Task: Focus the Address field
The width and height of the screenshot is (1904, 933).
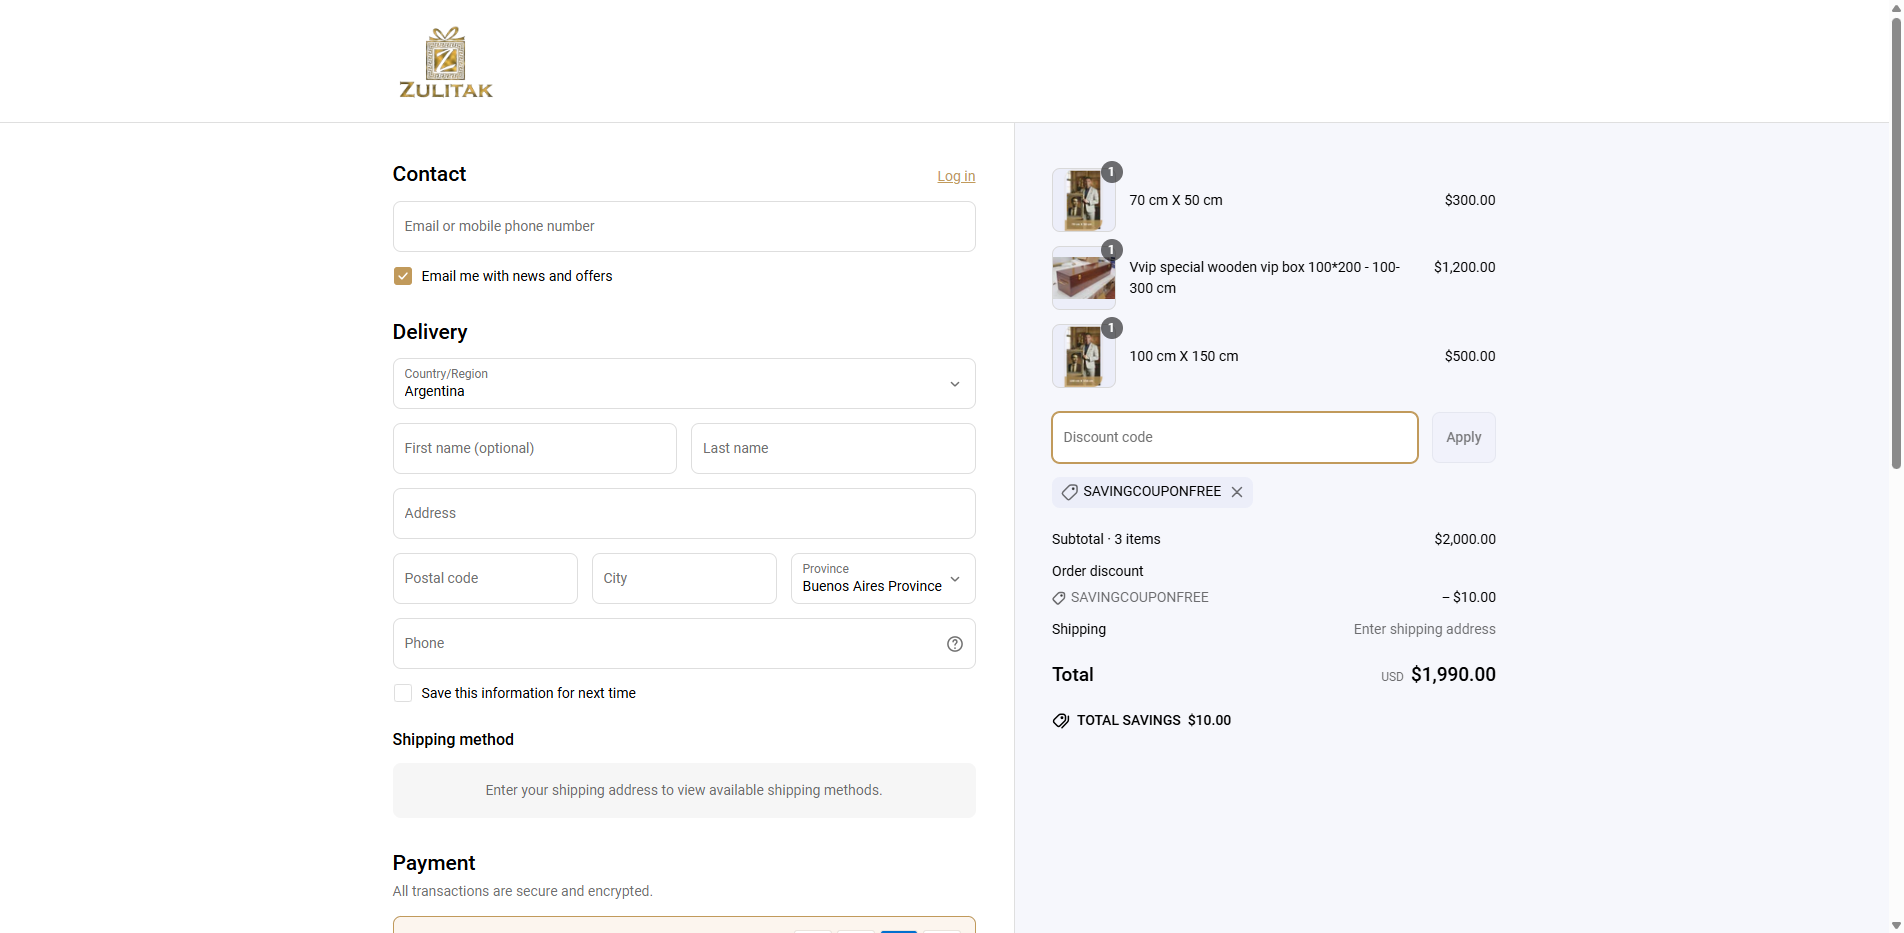Action: (x=684, y=514)
